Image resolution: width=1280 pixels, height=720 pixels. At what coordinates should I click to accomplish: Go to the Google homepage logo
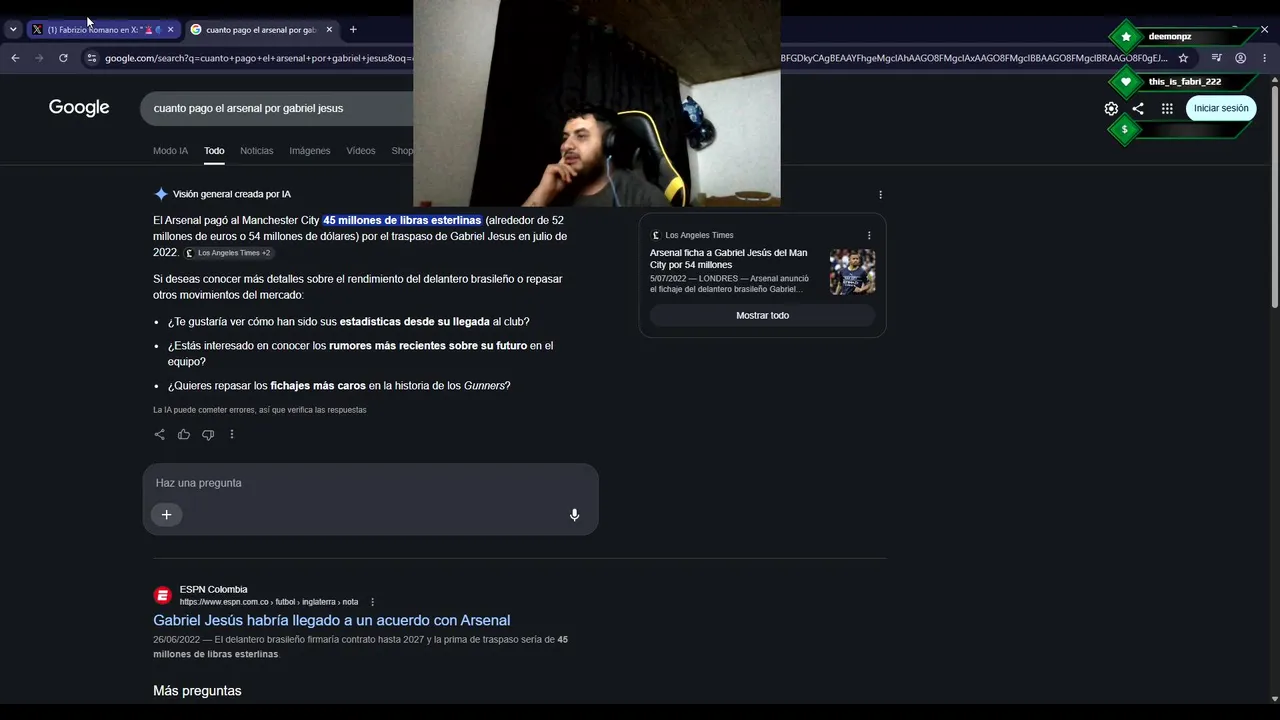[79, 108]
